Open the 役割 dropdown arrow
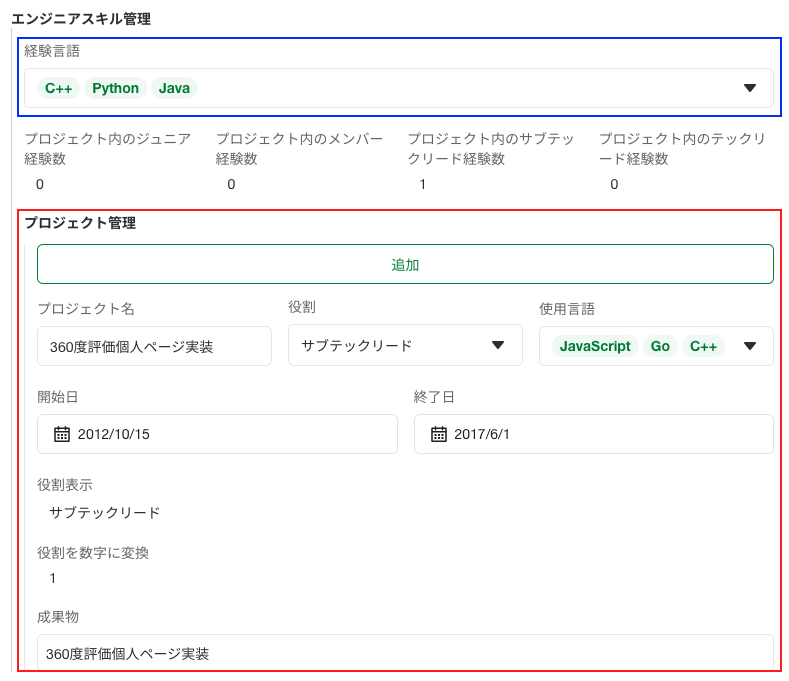 pyautogui.click(x=498, y=346)
